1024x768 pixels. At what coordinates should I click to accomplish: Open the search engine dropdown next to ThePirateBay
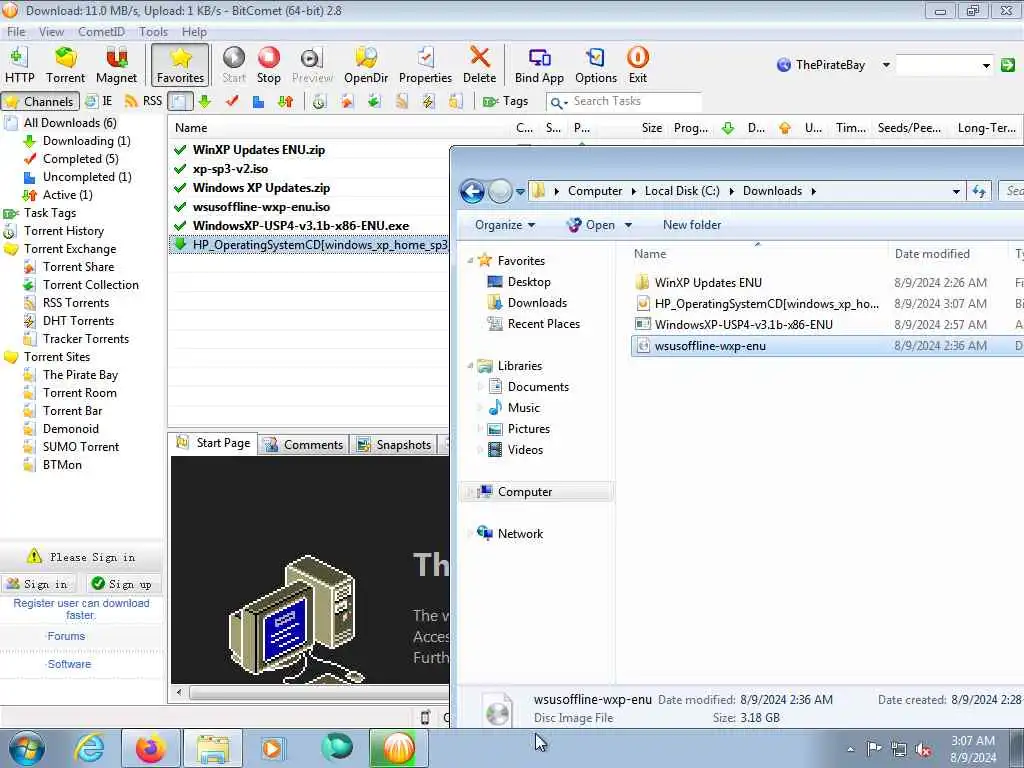coord(886,65)
